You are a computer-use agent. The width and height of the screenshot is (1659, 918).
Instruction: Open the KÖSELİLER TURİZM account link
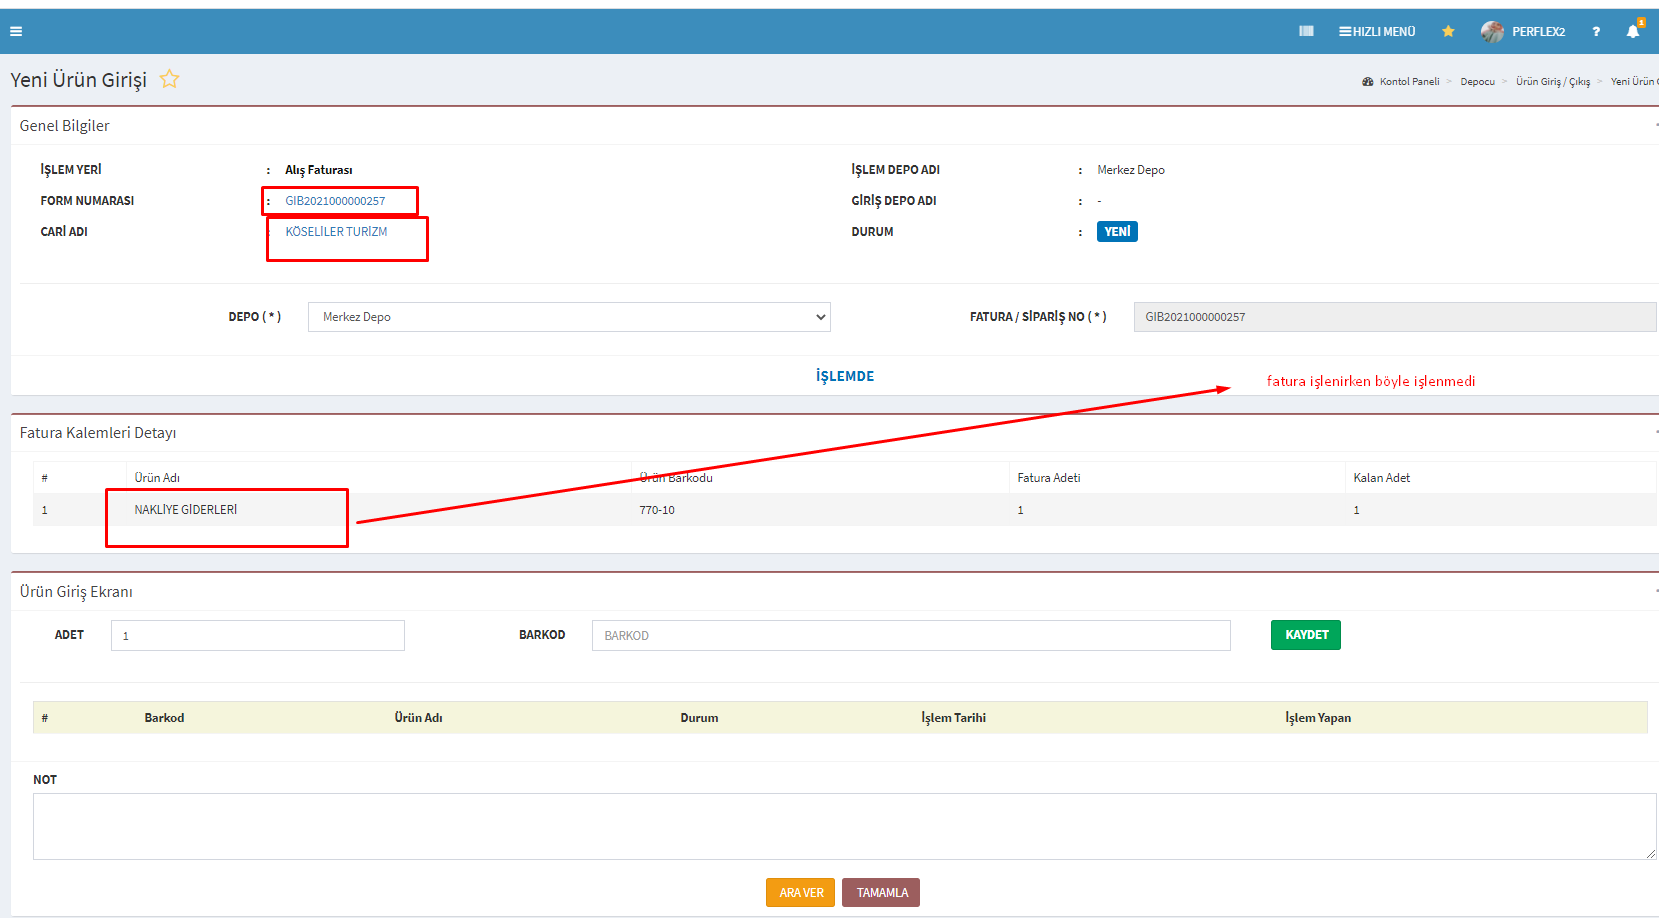point(336,232)
